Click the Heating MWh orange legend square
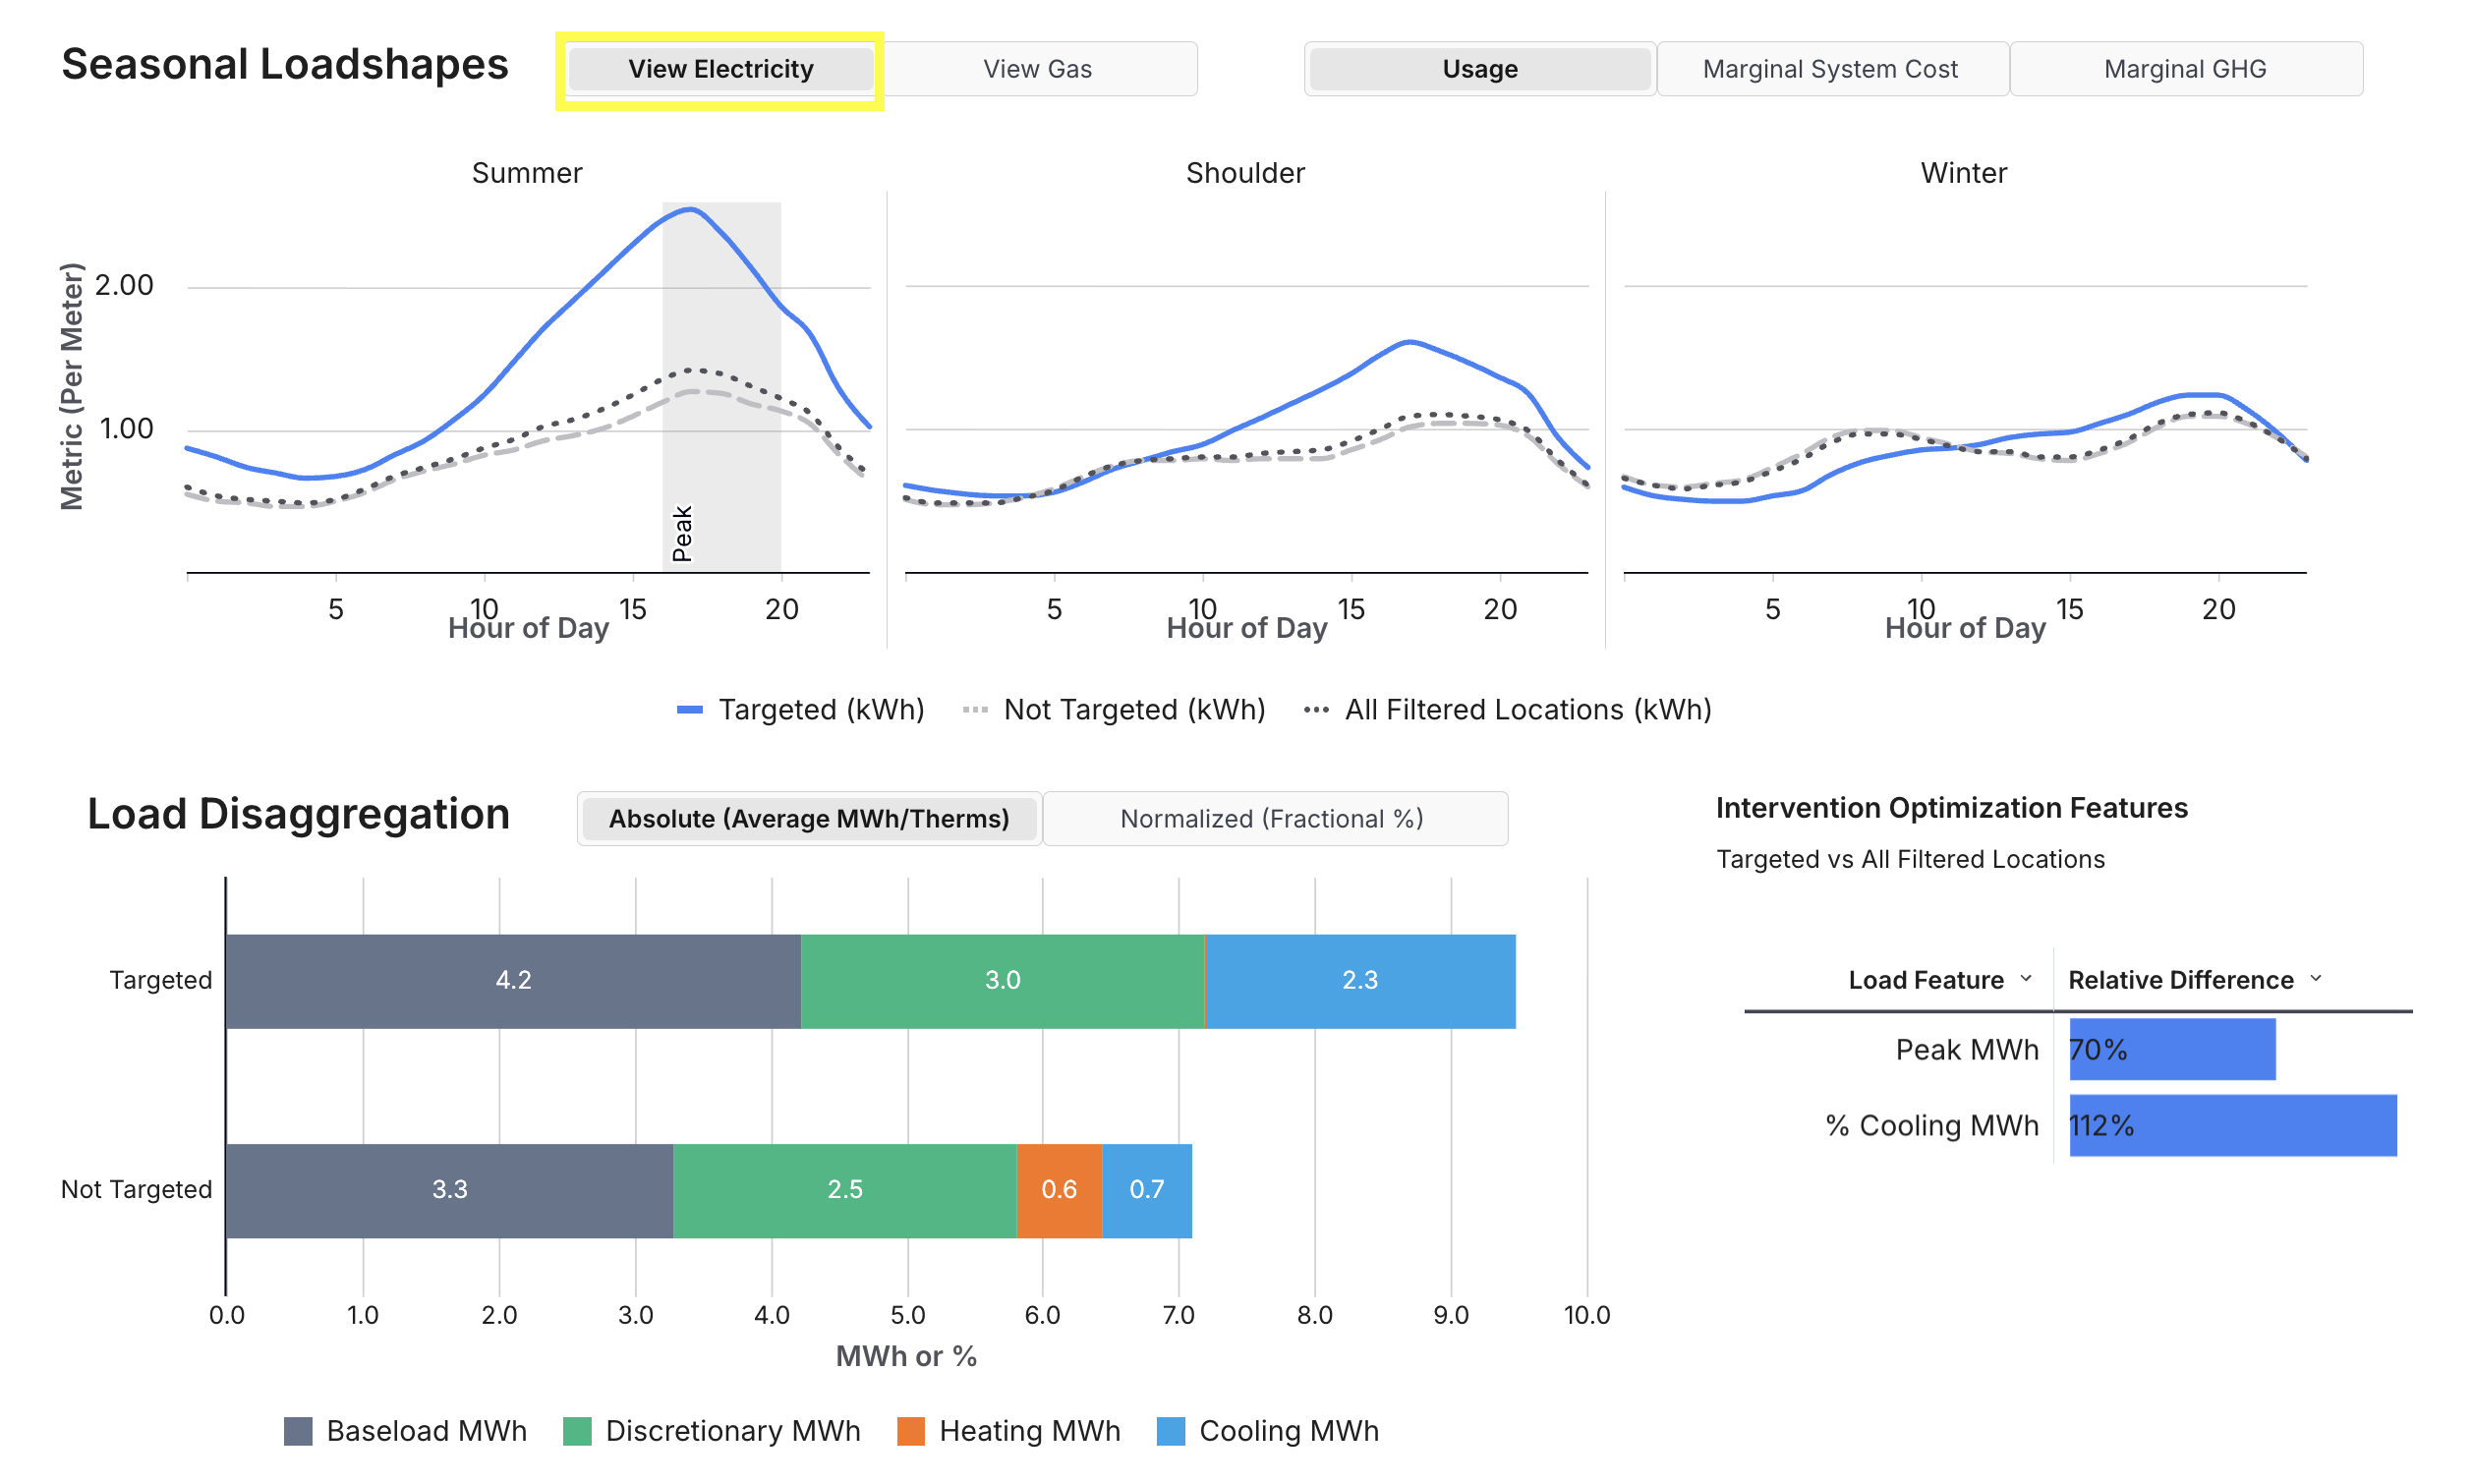The width and height of the screenshot is (2473, 1484). [x=911, y=1431]
